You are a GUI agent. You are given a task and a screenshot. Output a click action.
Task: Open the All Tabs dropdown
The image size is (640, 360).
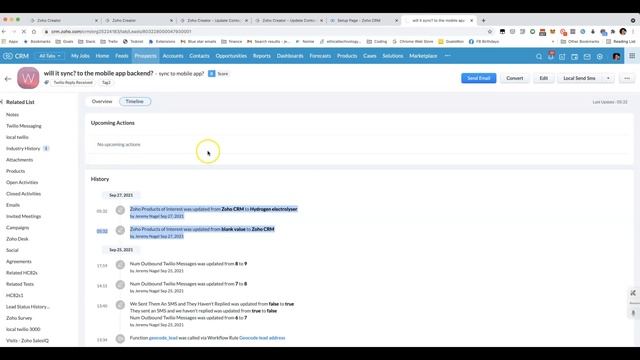[x=50, y=56]
